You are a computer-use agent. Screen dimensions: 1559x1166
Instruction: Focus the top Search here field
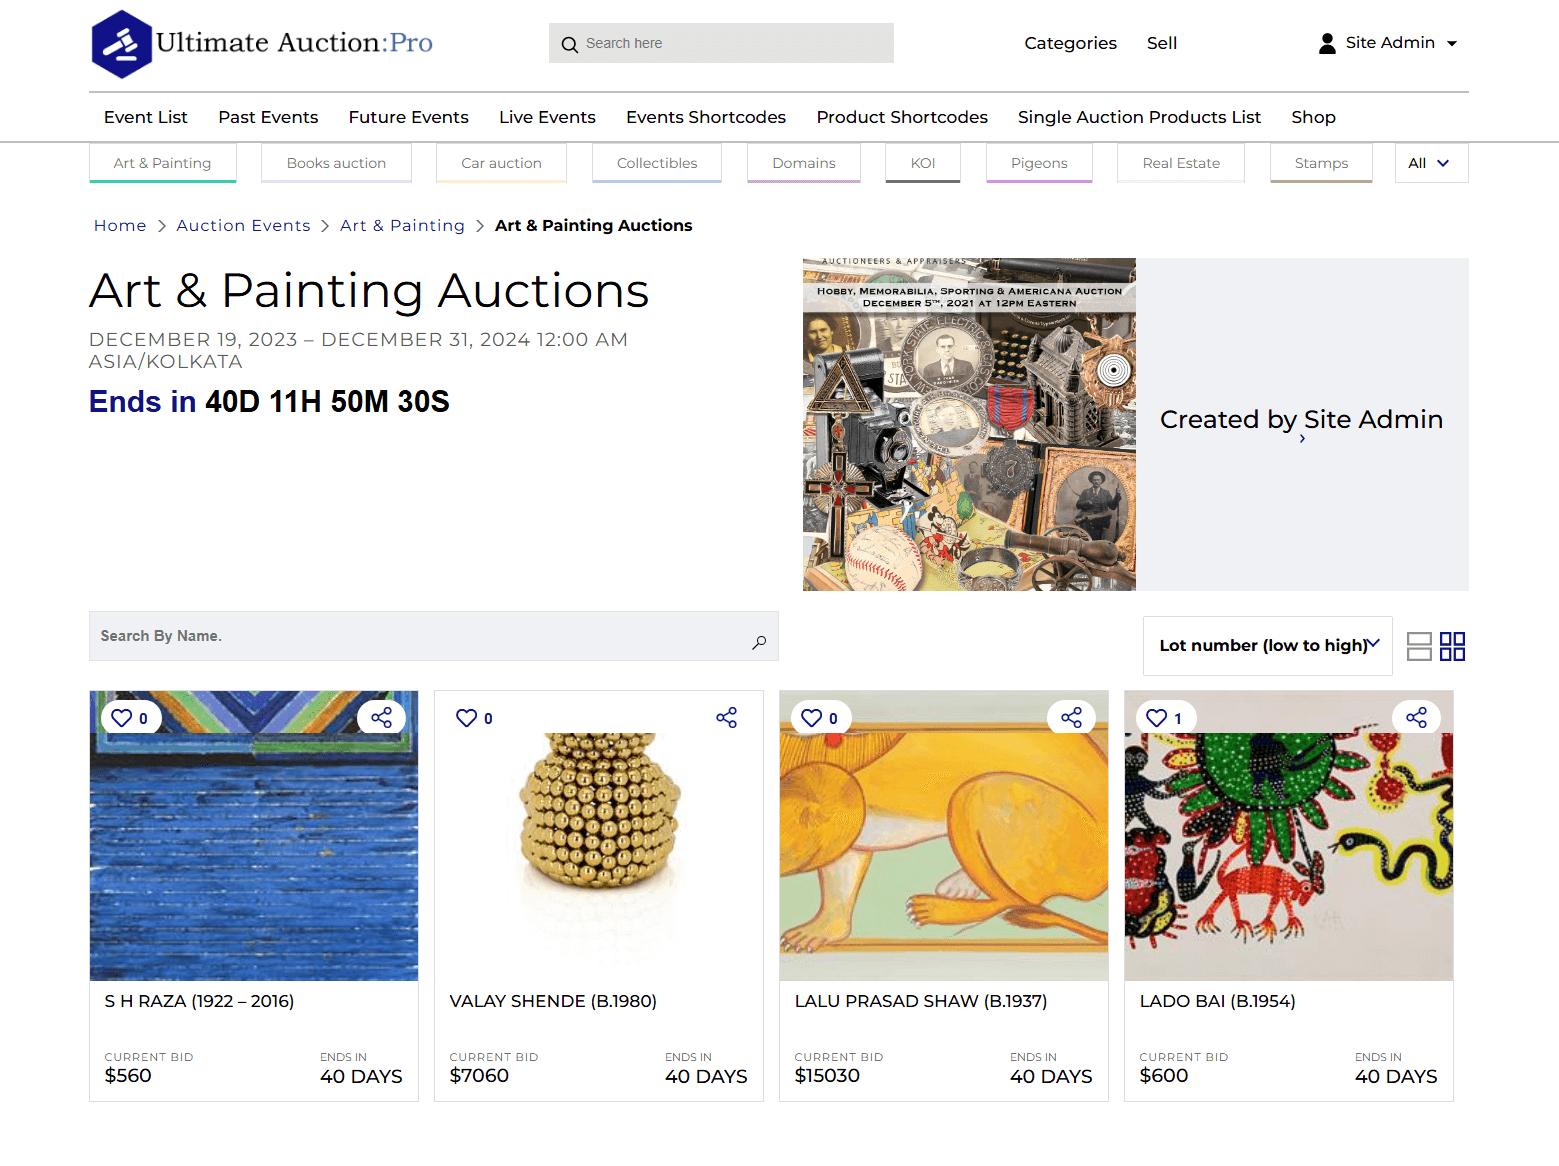pos(721,43)
